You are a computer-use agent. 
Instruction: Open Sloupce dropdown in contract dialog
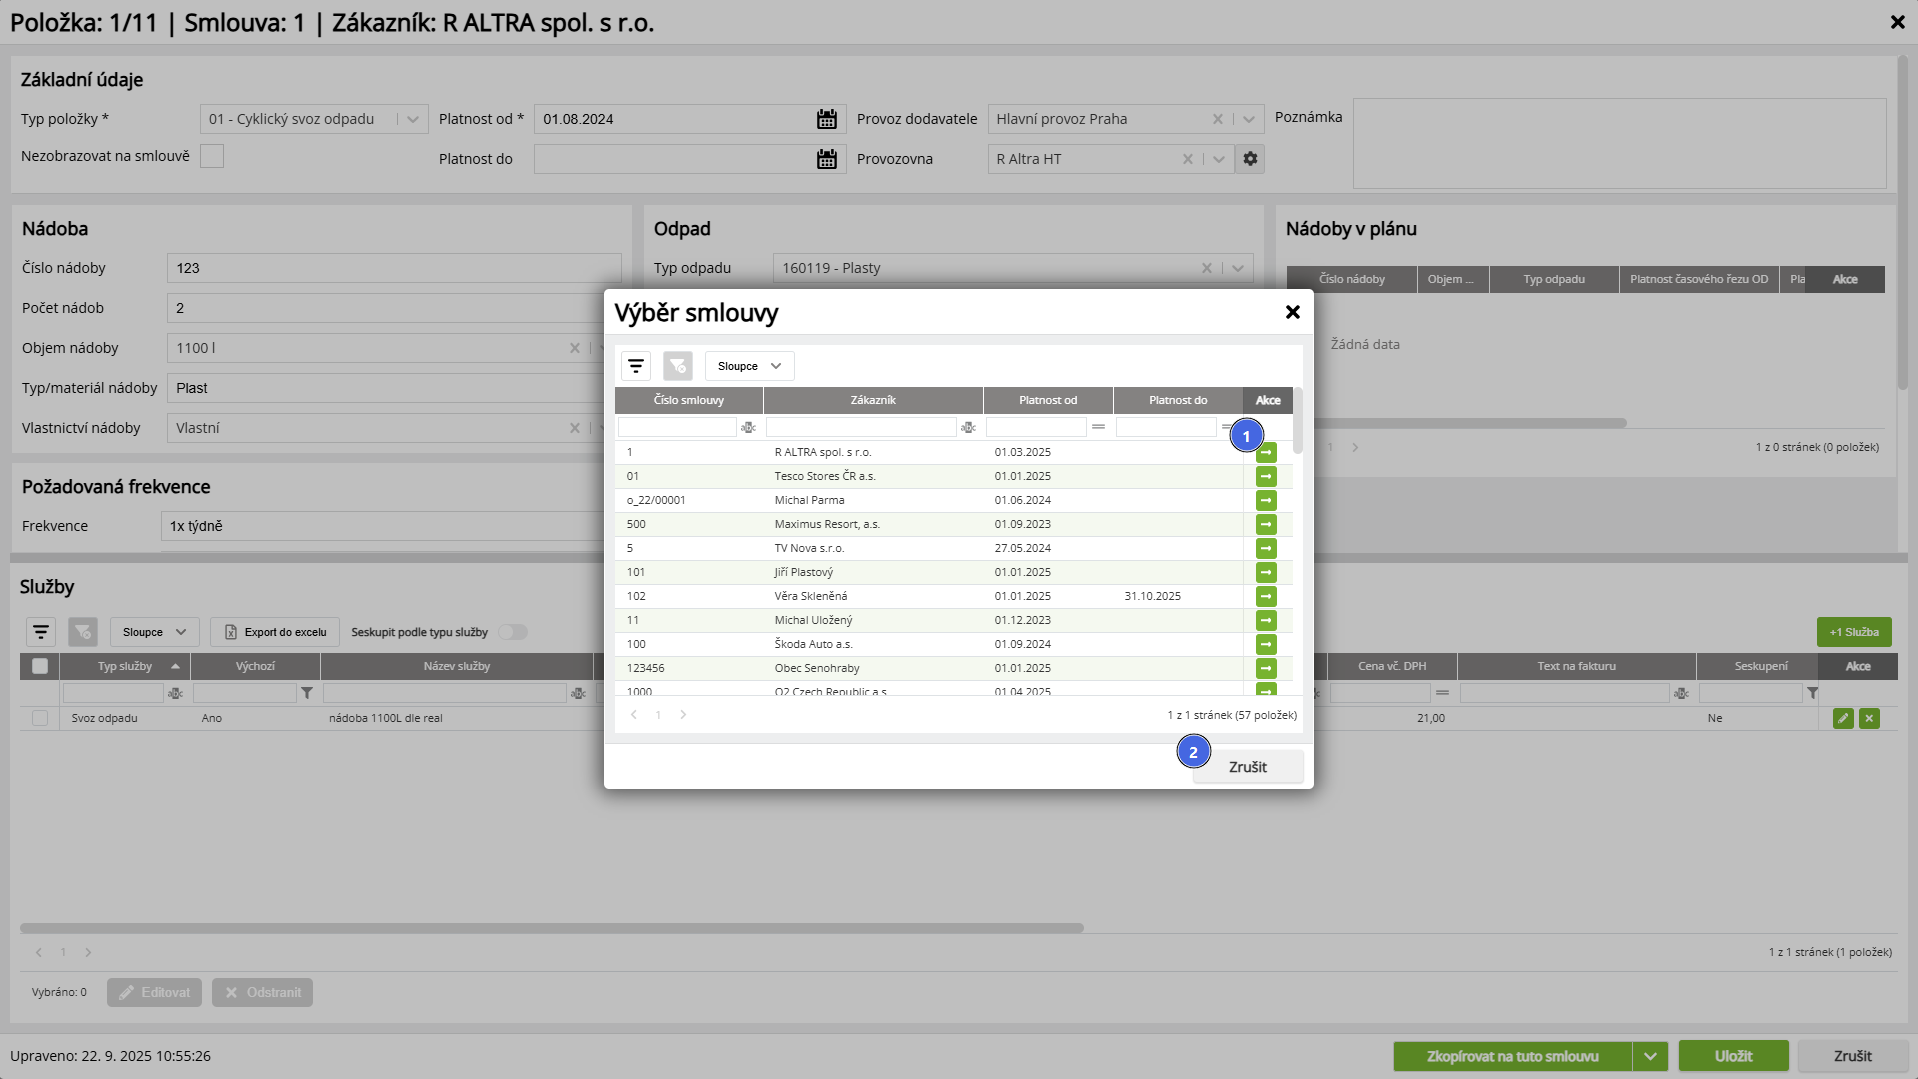pyautogui.click(x=750, y=366)
